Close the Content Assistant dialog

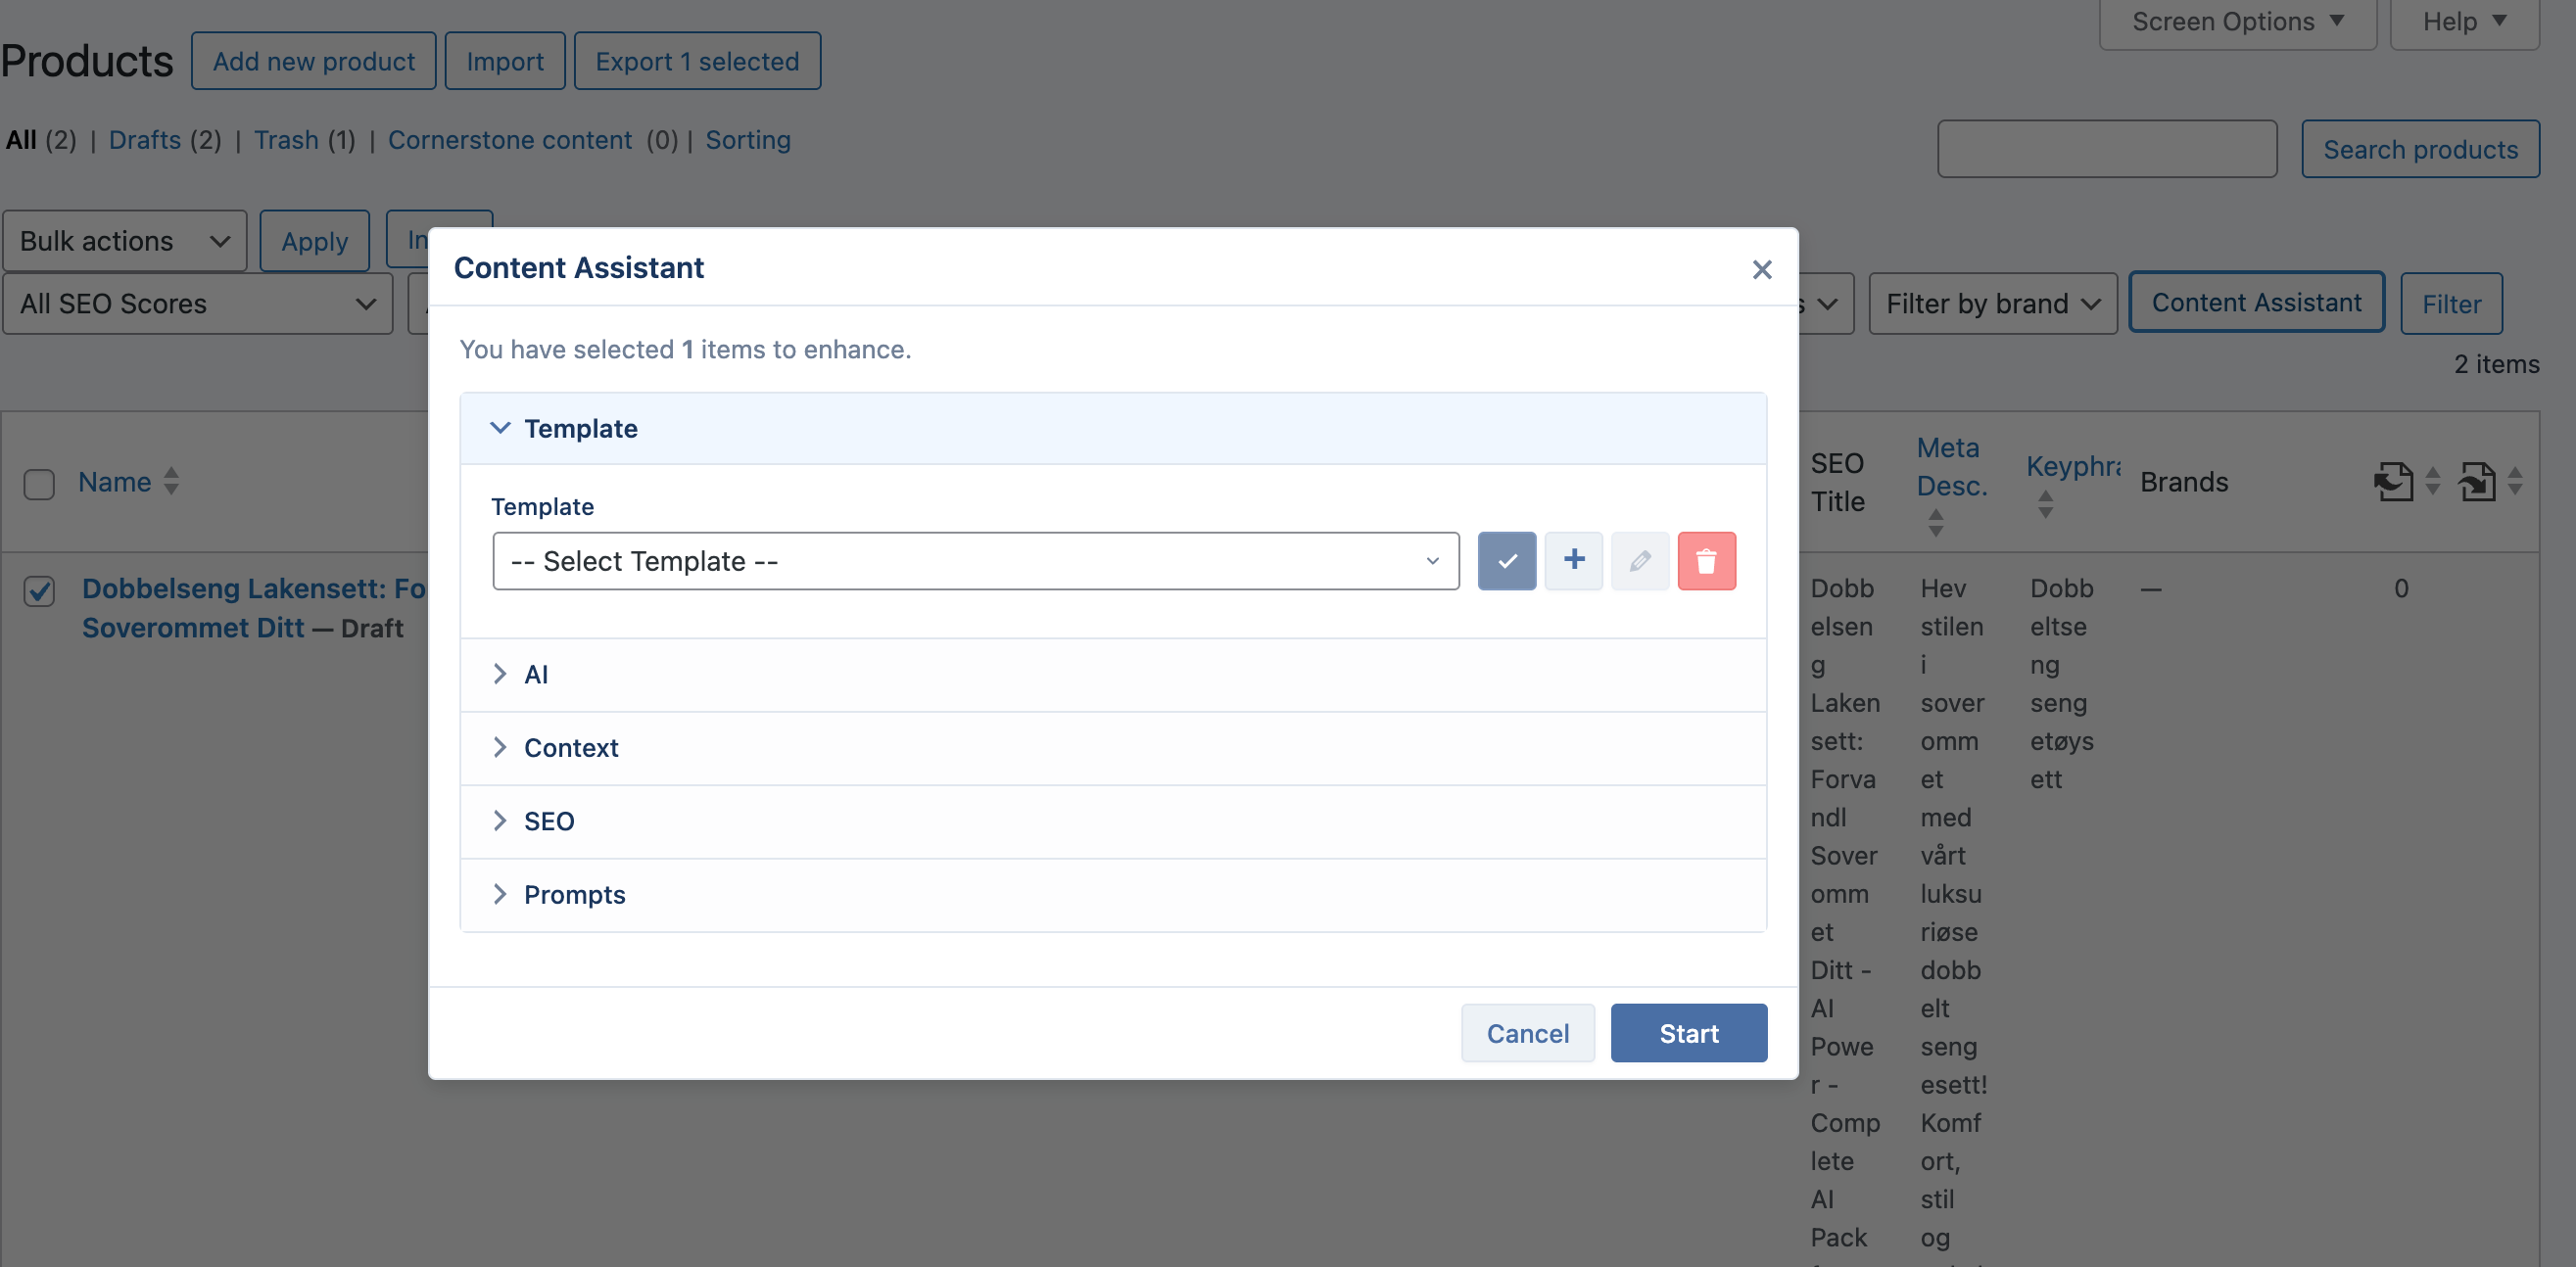tap(1761, 269)
